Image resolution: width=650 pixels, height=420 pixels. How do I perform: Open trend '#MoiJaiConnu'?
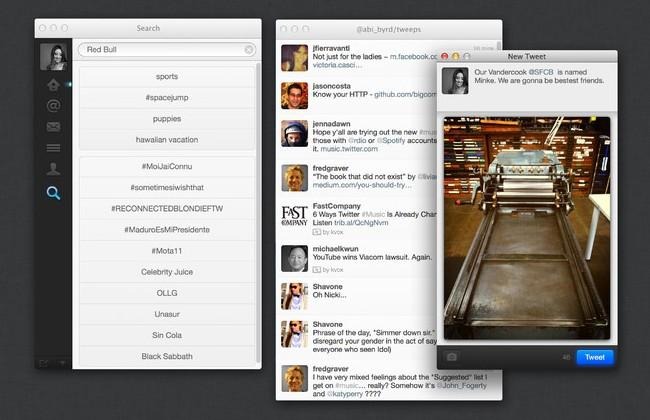coord(167,166)
